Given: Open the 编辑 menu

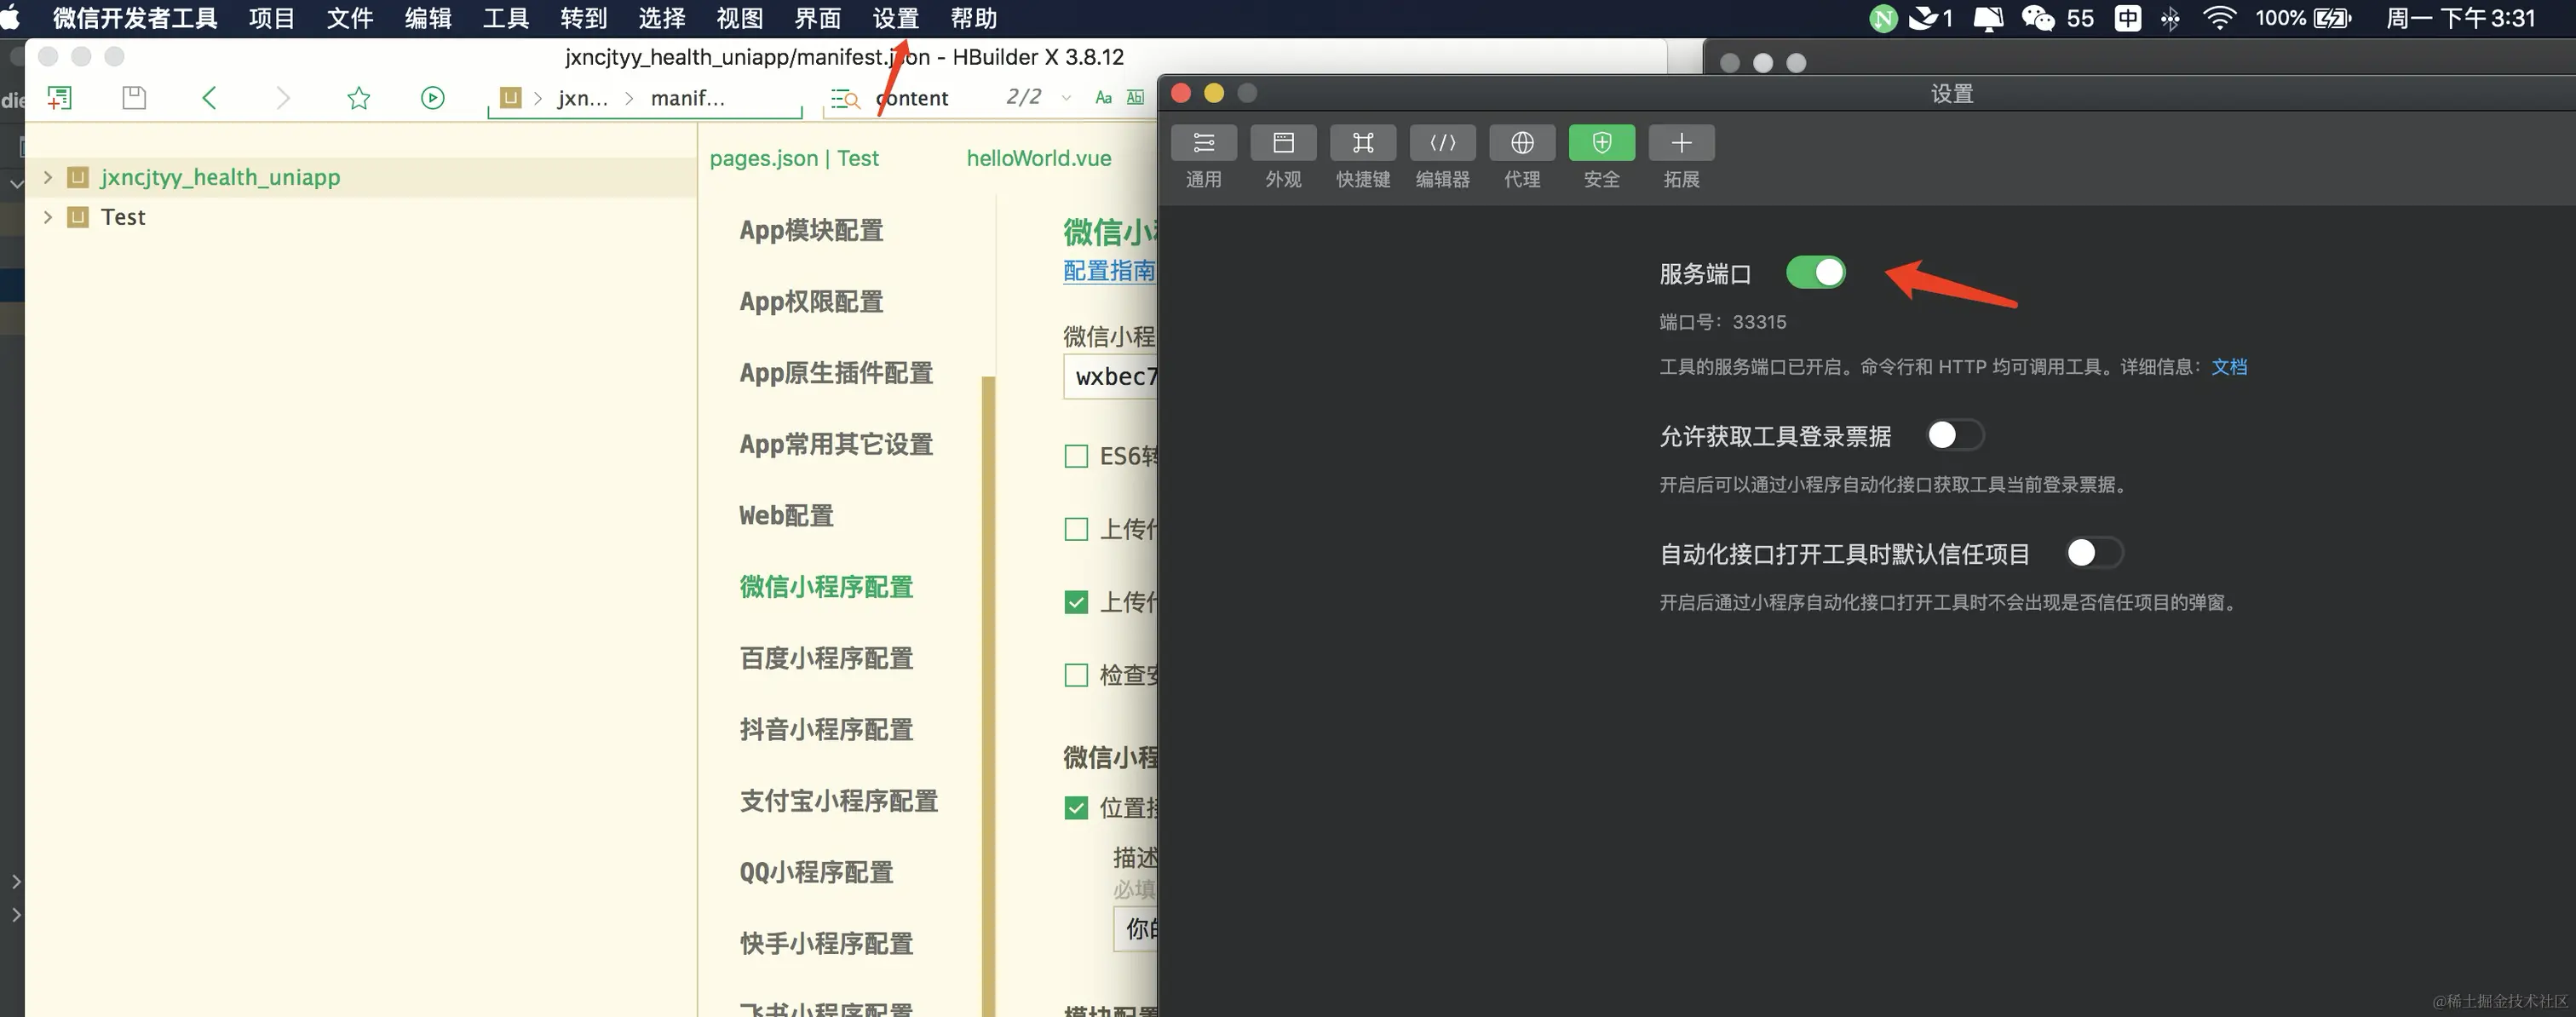Looking at the screenshot, I should [427, 18].
